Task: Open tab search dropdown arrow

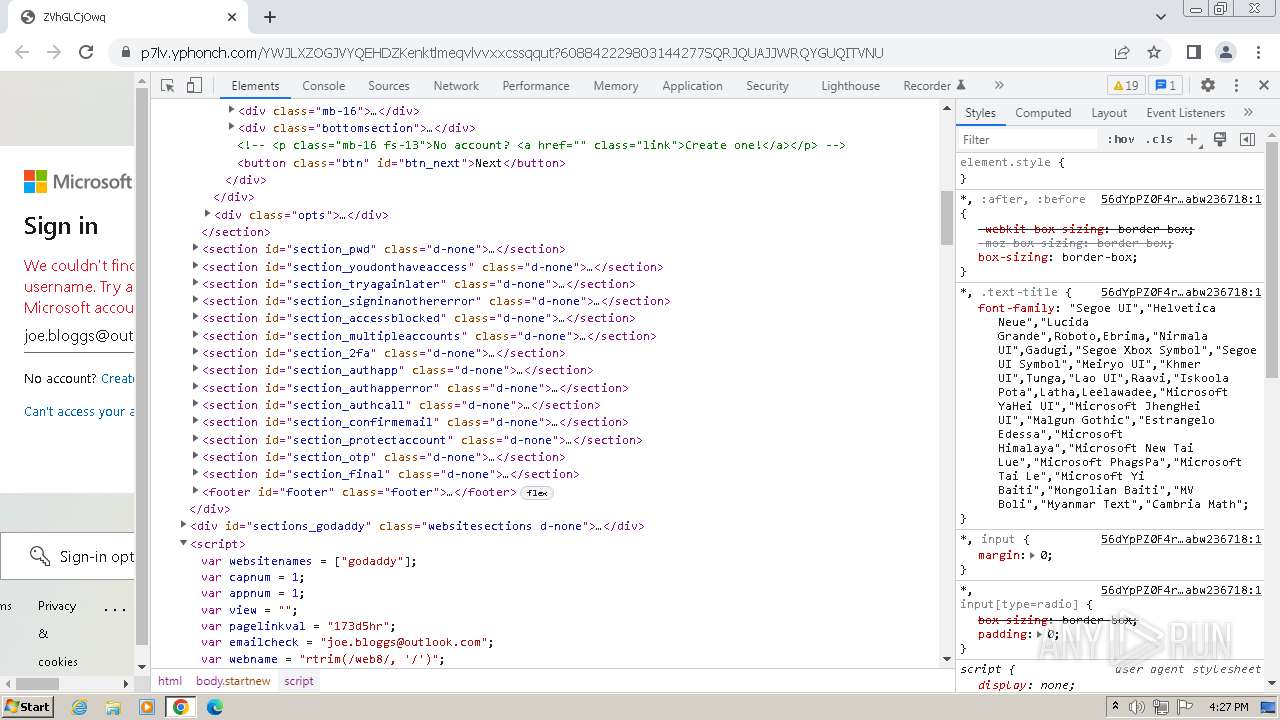Action: (x=1160, y=17)
